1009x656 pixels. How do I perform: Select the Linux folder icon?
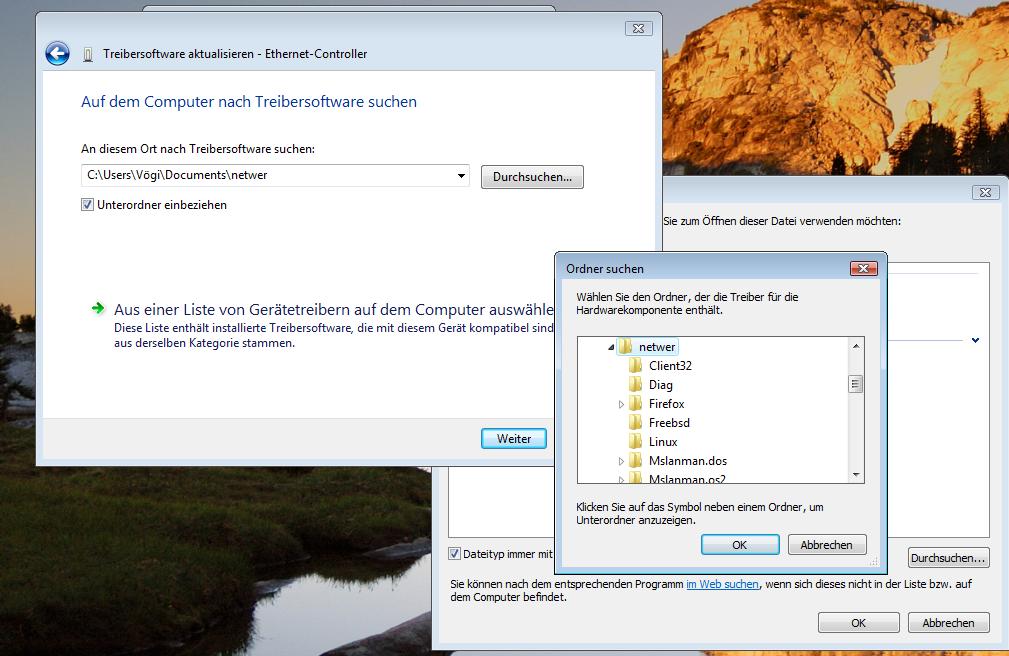pyautogui.click(x=635, y=442)
